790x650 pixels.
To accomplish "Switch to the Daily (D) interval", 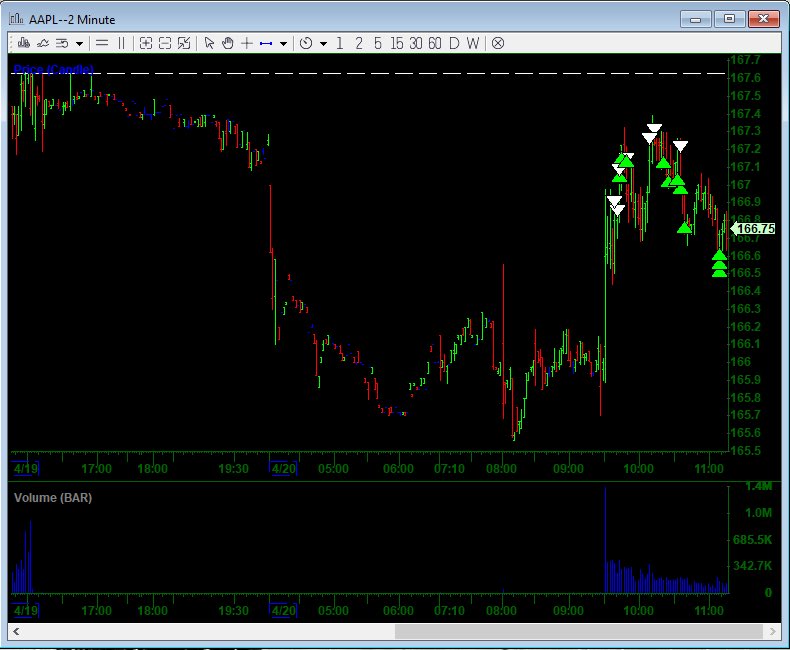I will click(x=454, y=43).
